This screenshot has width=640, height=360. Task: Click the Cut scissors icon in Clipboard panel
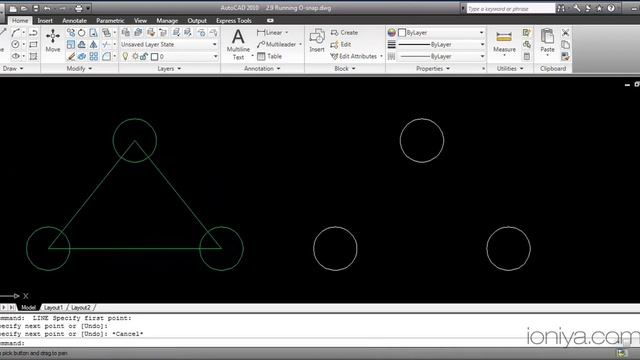[x=565, y=33]
